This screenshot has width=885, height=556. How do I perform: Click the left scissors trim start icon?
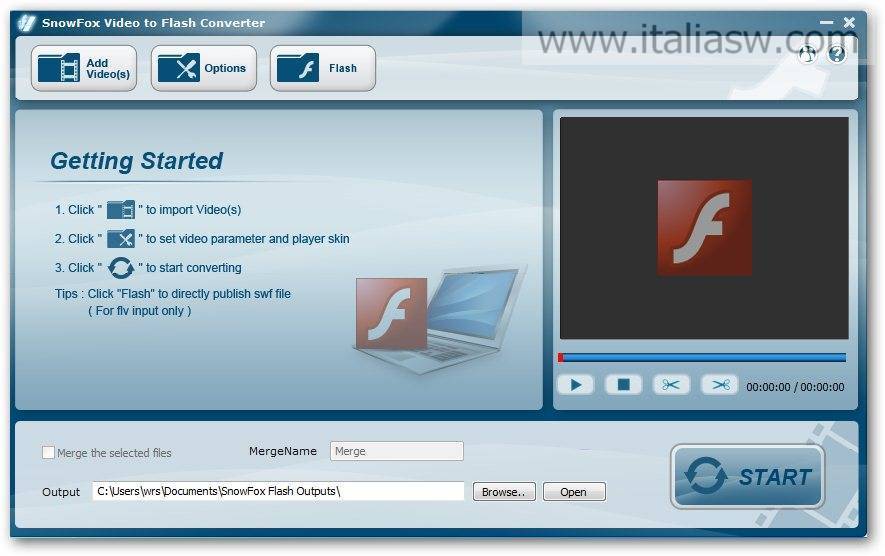[671, 385]
